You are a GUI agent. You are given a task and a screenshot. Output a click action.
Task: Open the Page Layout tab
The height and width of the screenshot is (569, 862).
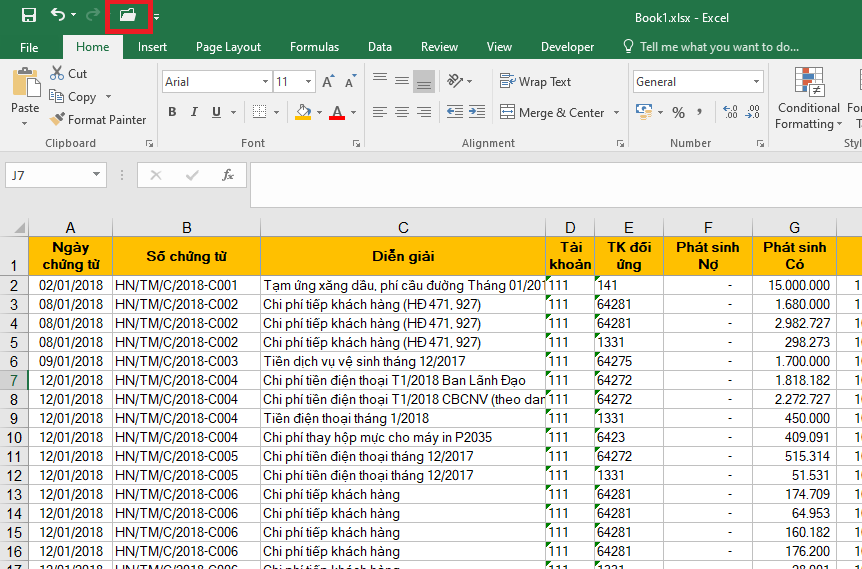[228, 47]
